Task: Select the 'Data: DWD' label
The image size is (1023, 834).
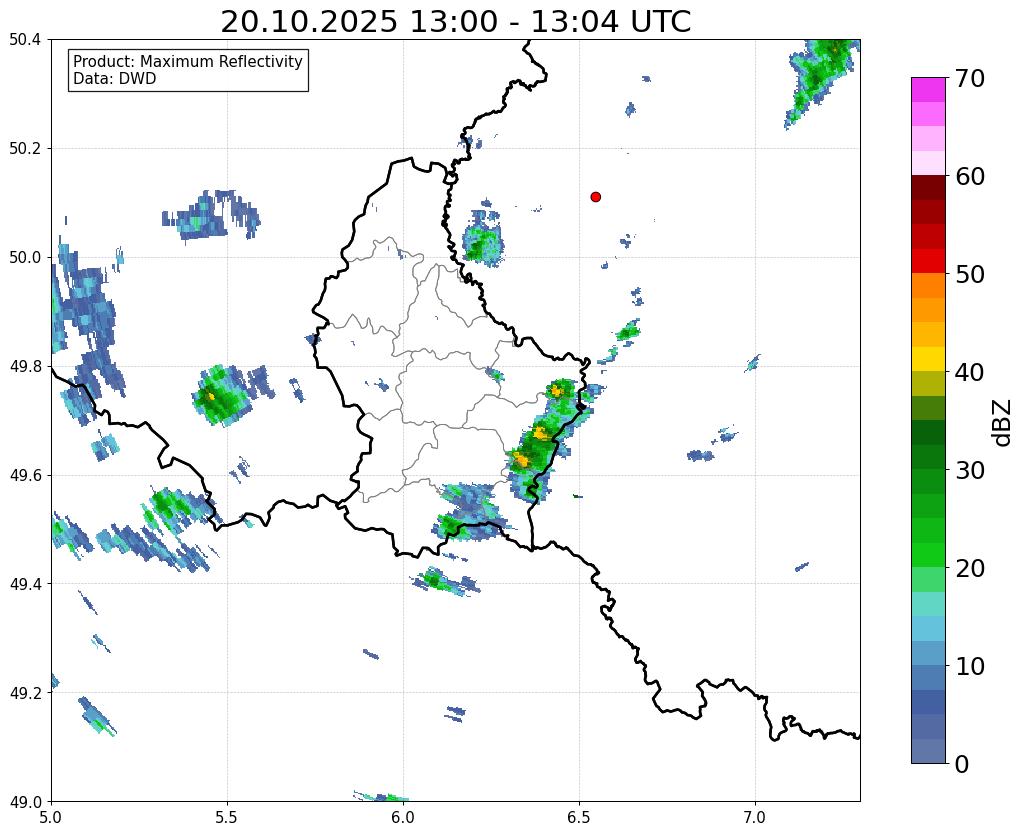Action: pos(115,79)
